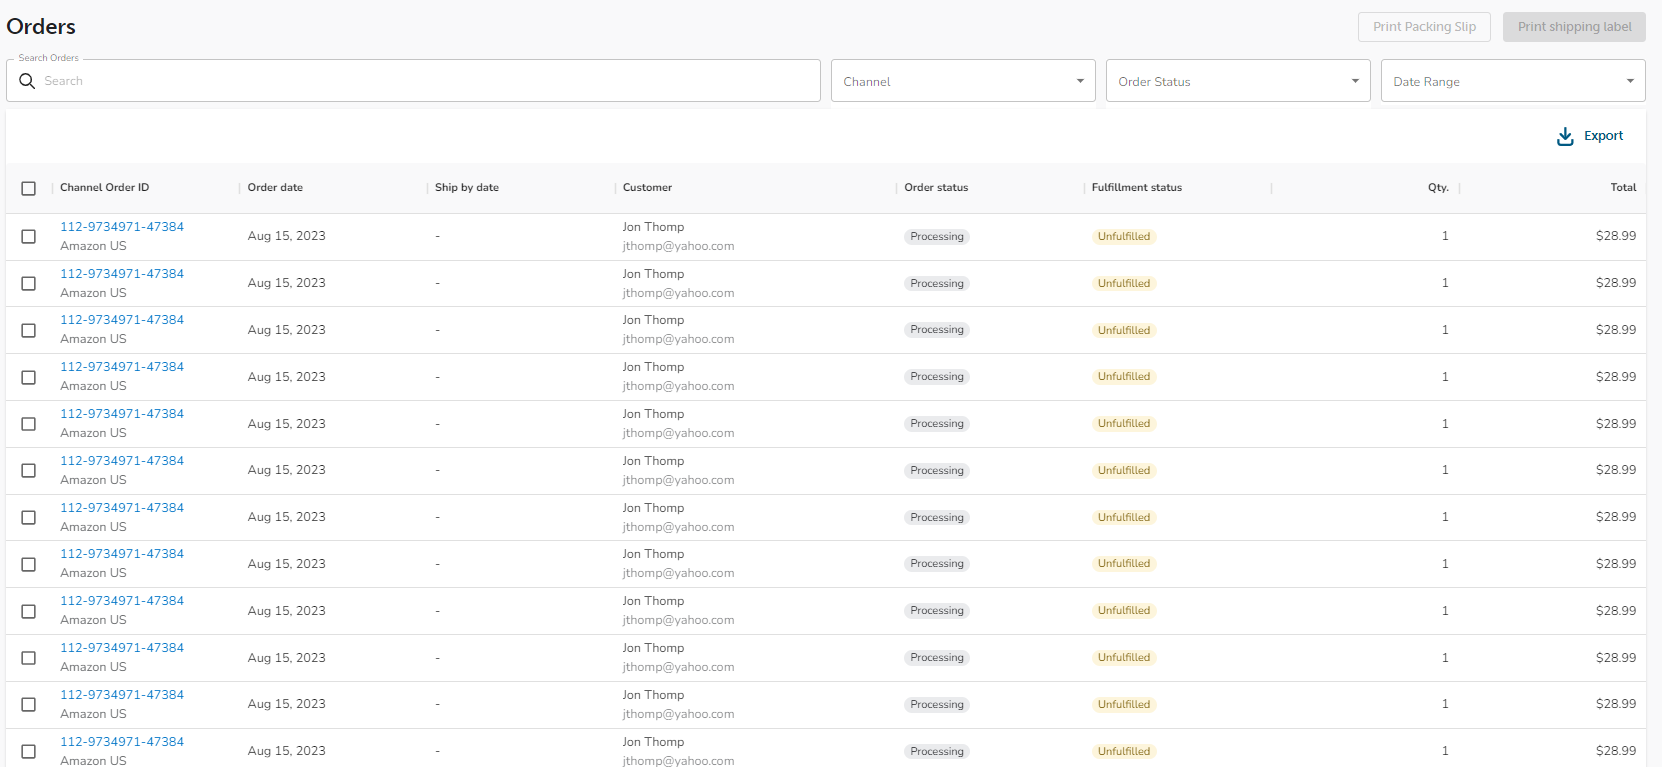Open the Date Range filter dropdown
1662x767 pixels.
(1513, 80)
